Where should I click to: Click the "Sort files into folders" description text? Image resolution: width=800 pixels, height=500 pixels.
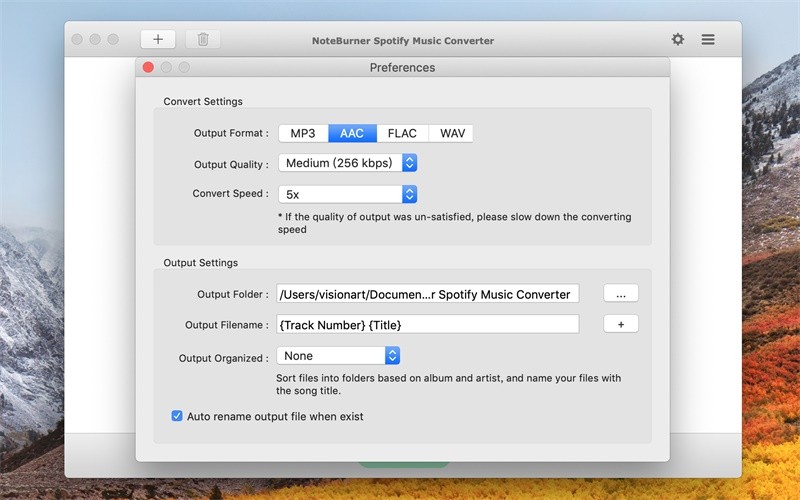pyautogui.click(x=448, y=384)
